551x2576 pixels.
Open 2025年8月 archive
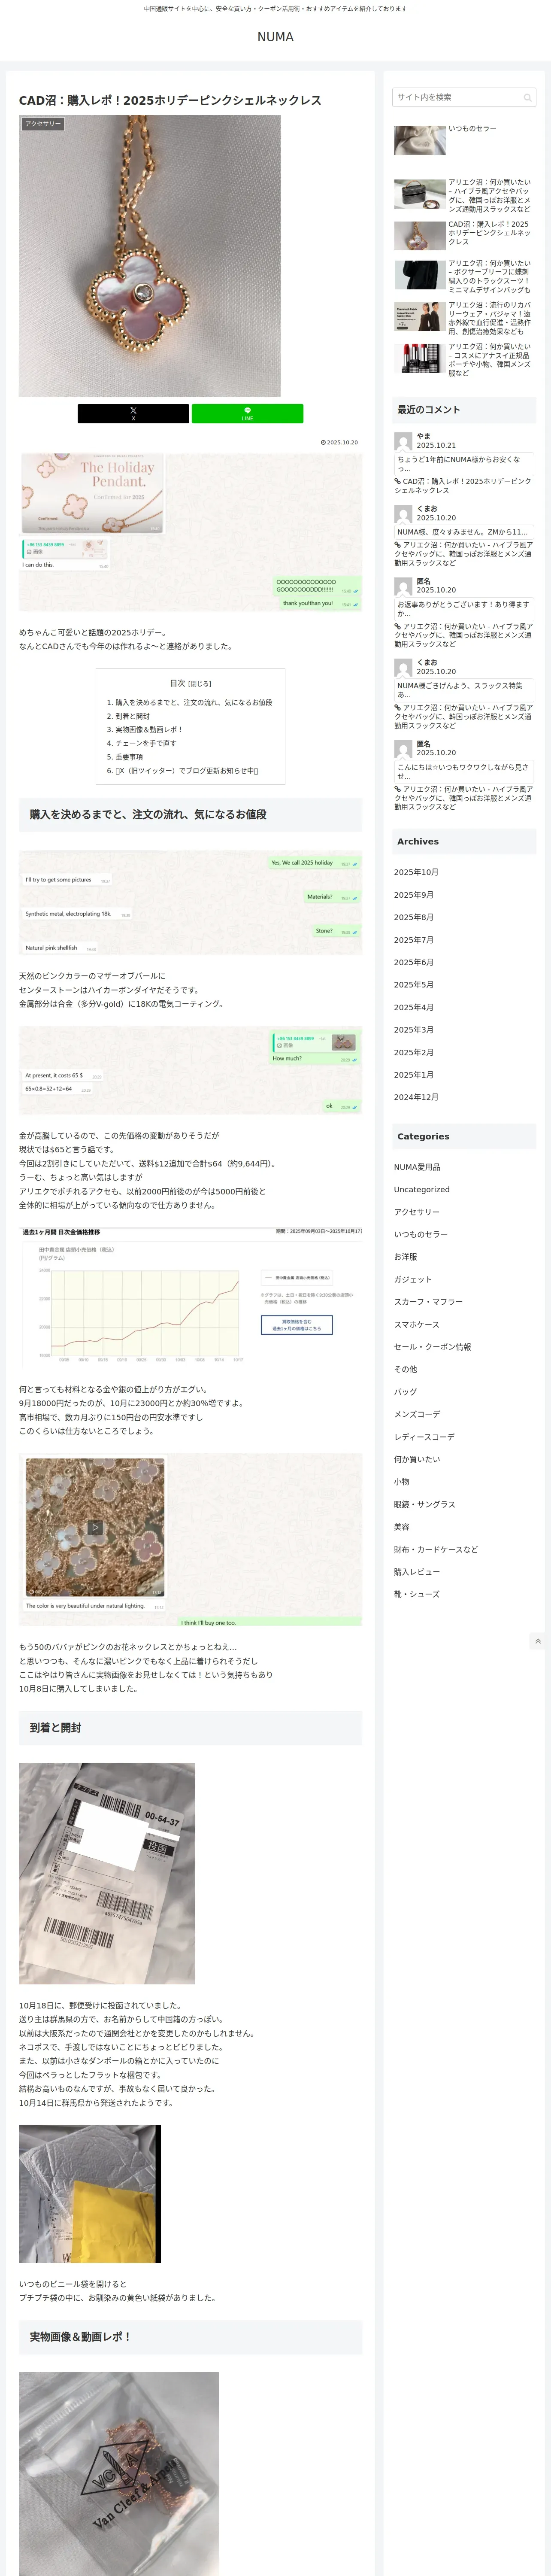414,917
